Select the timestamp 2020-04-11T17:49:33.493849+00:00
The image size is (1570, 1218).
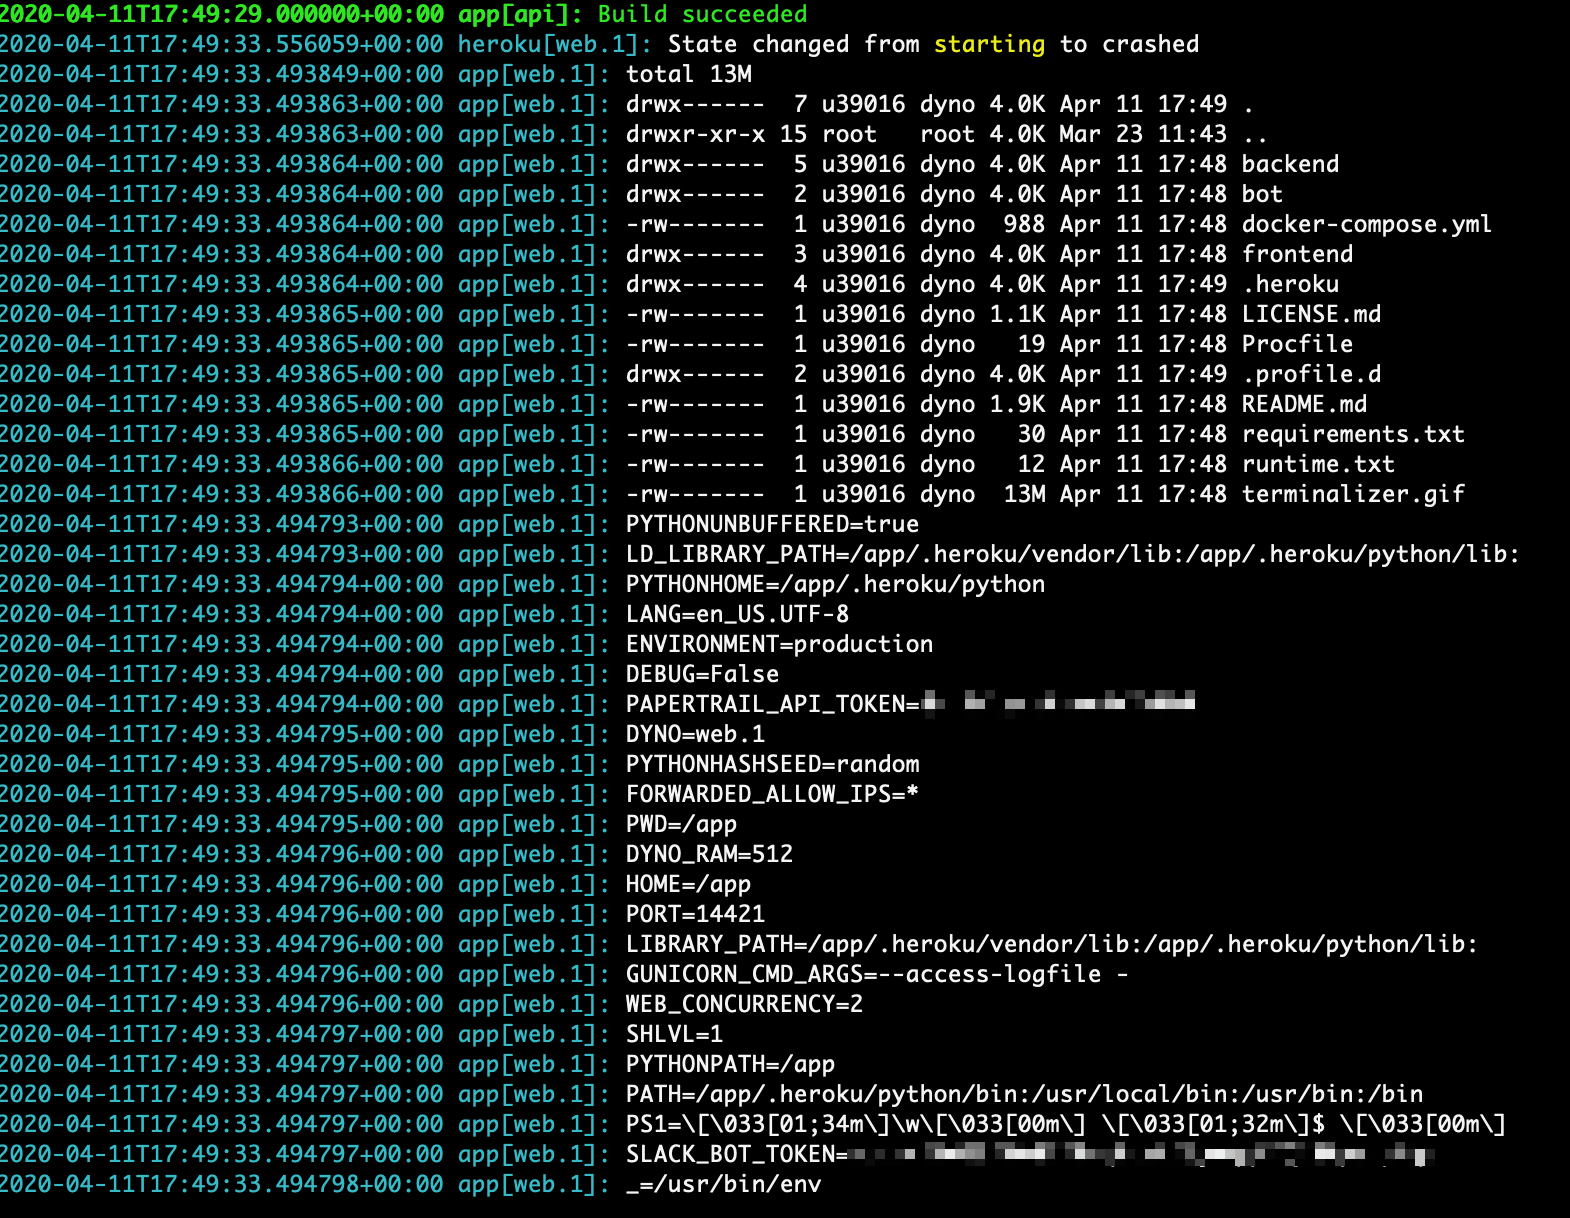pyautogui.click(x=222, y=74)
